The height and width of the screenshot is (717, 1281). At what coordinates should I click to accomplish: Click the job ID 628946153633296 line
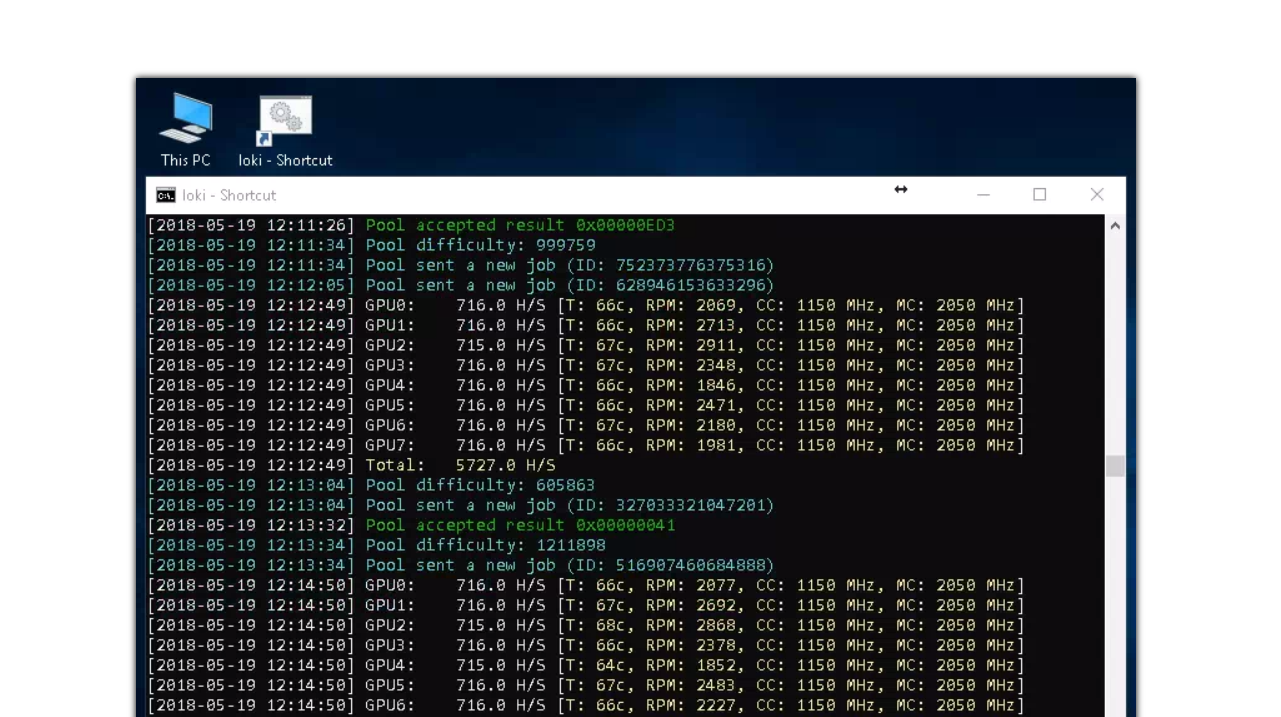coord(461,285)
